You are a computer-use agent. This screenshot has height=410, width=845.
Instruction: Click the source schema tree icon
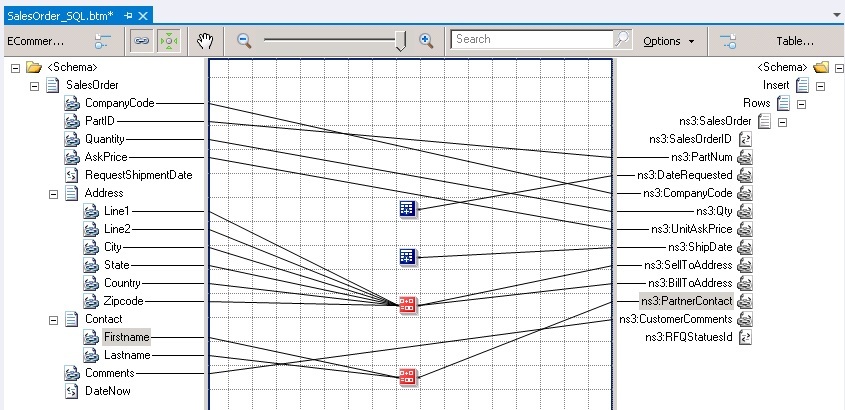coord(102,41)
